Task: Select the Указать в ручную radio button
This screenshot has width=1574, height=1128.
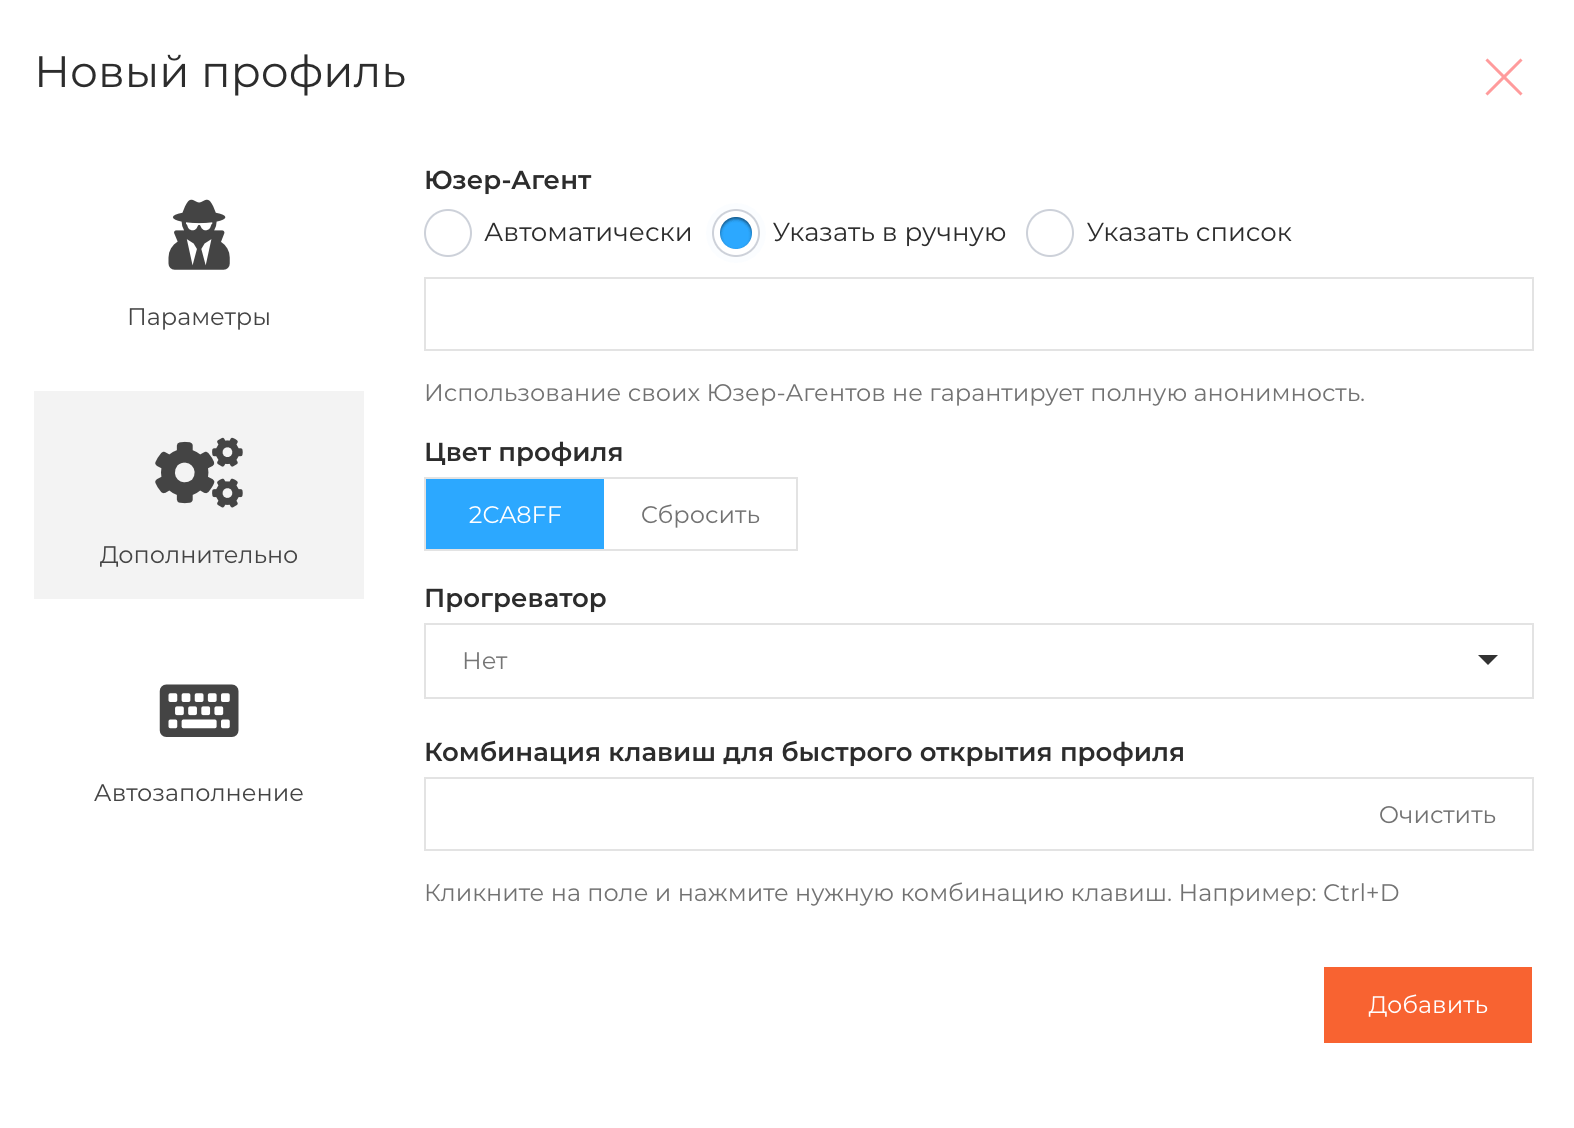Action: pyautogui.click(x=736, y=233)
